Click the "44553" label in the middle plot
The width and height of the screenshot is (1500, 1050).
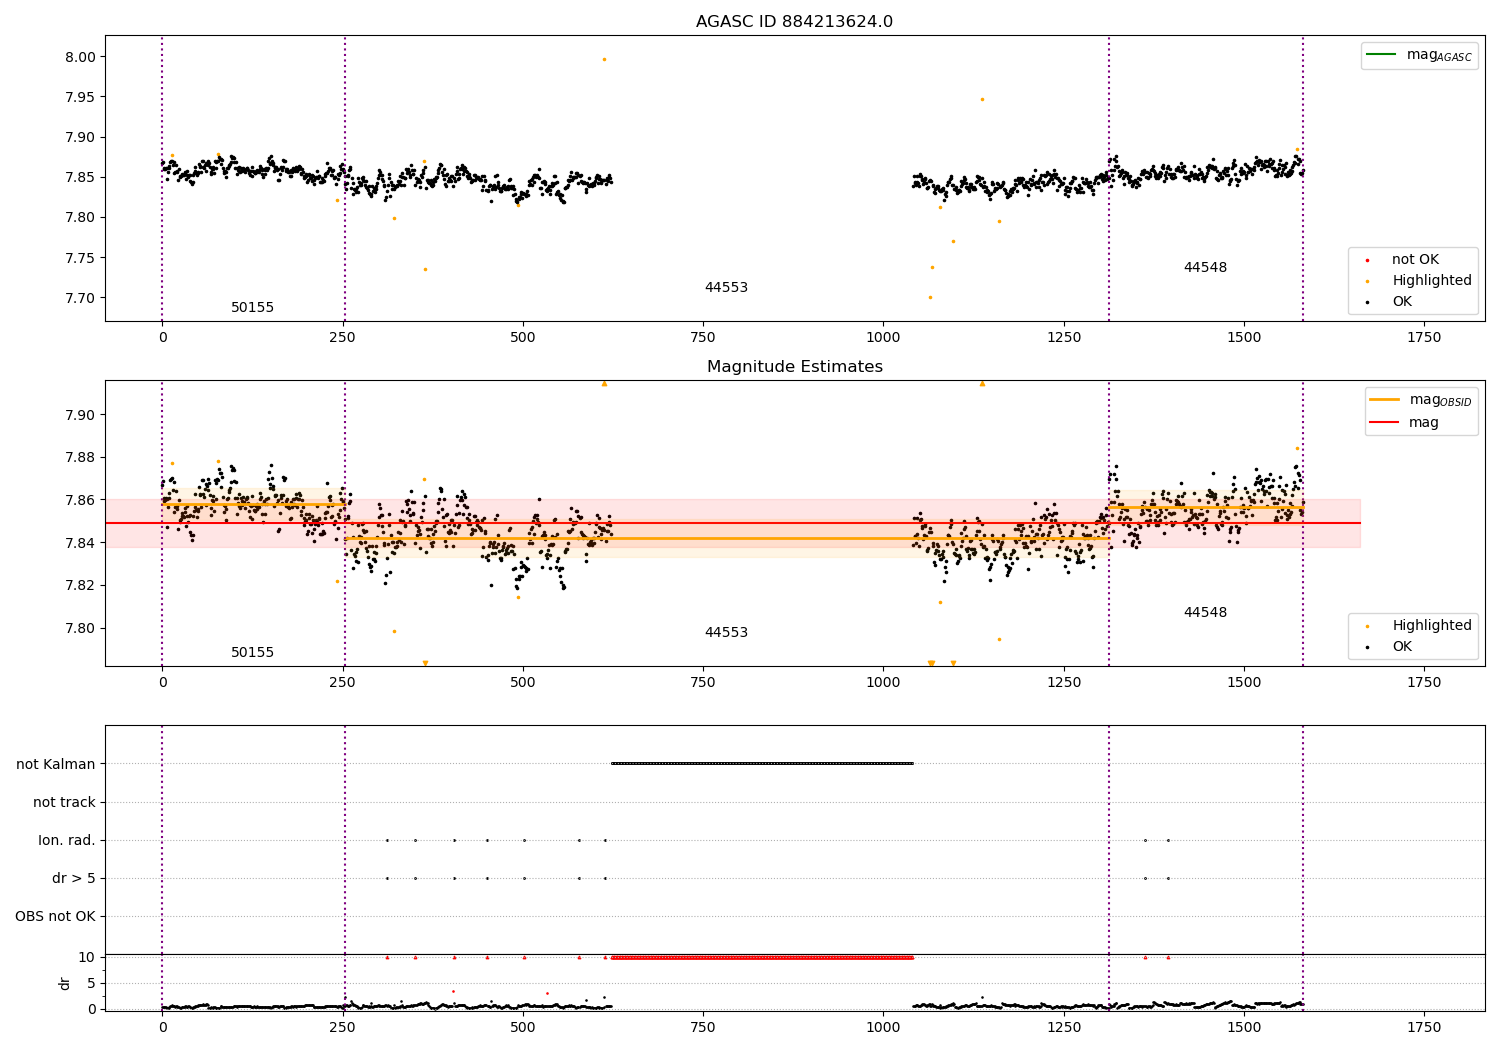[x=726, y=633]
